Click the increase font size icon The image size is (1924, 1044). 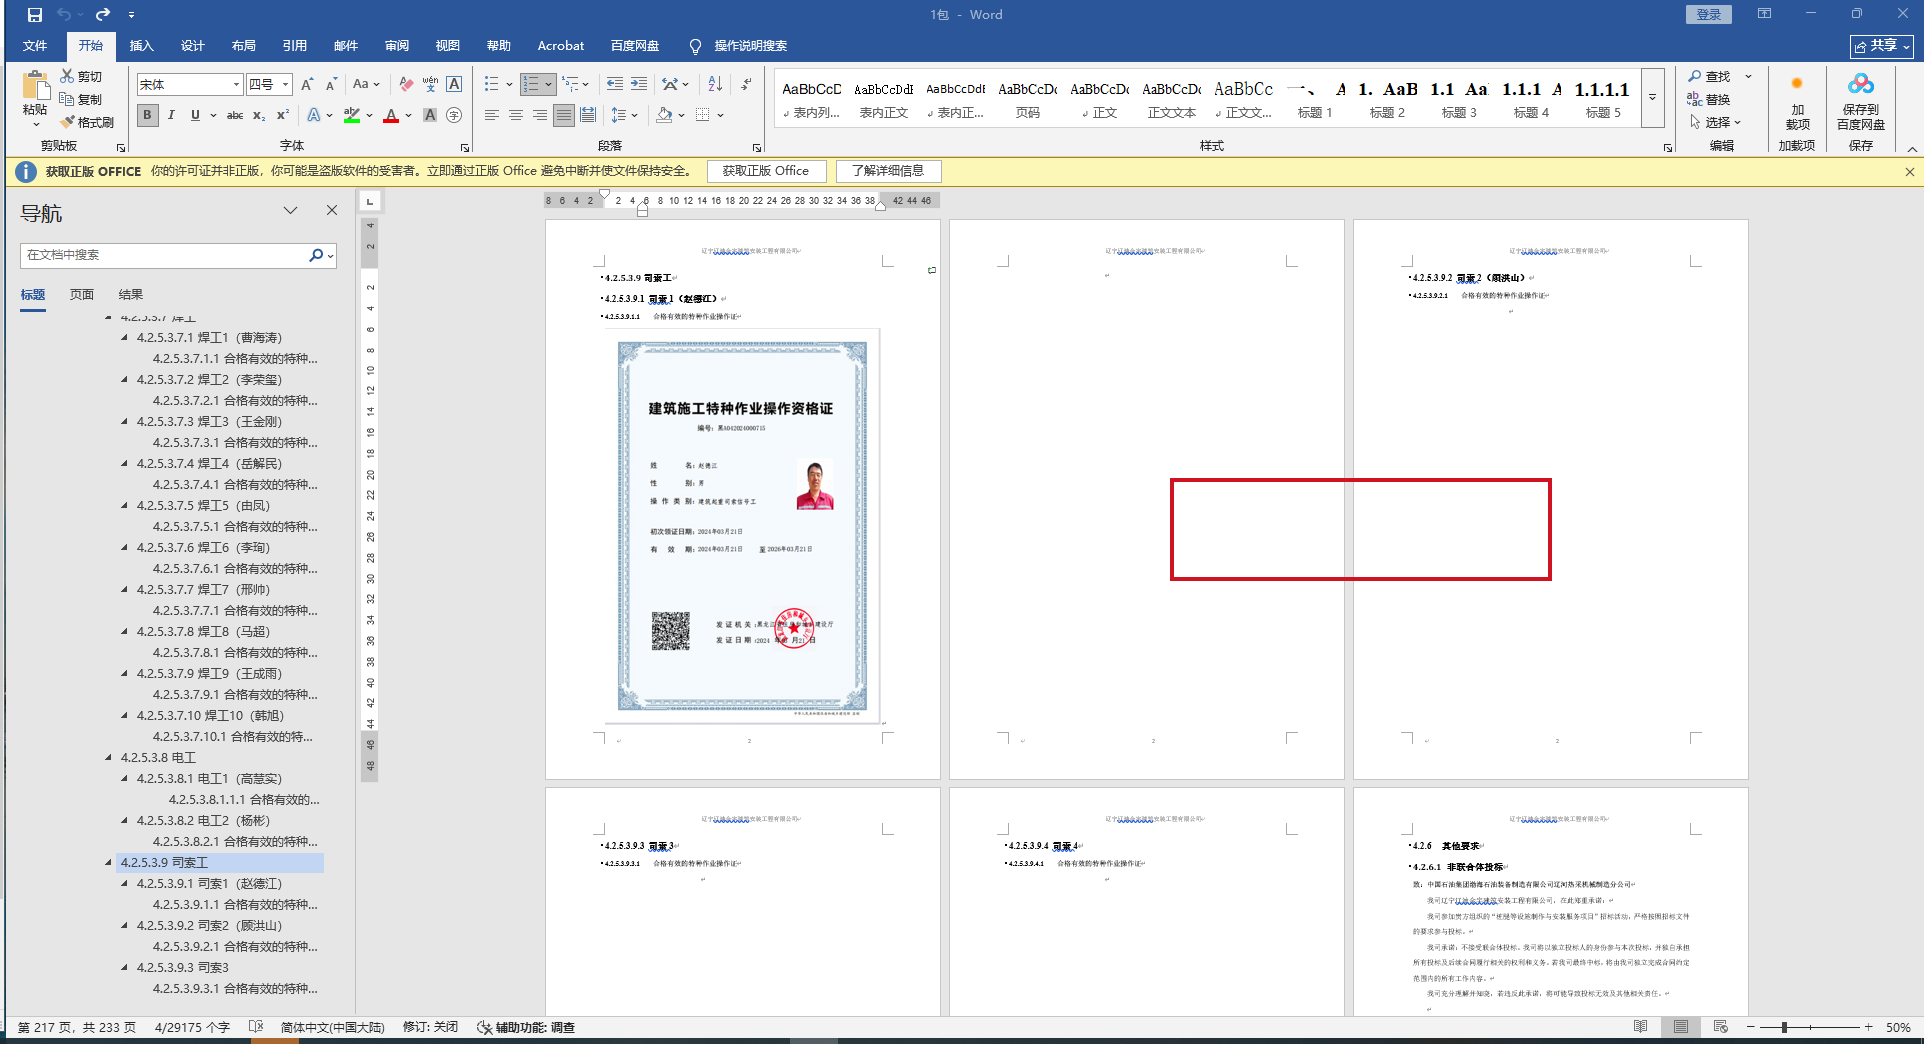307,84
